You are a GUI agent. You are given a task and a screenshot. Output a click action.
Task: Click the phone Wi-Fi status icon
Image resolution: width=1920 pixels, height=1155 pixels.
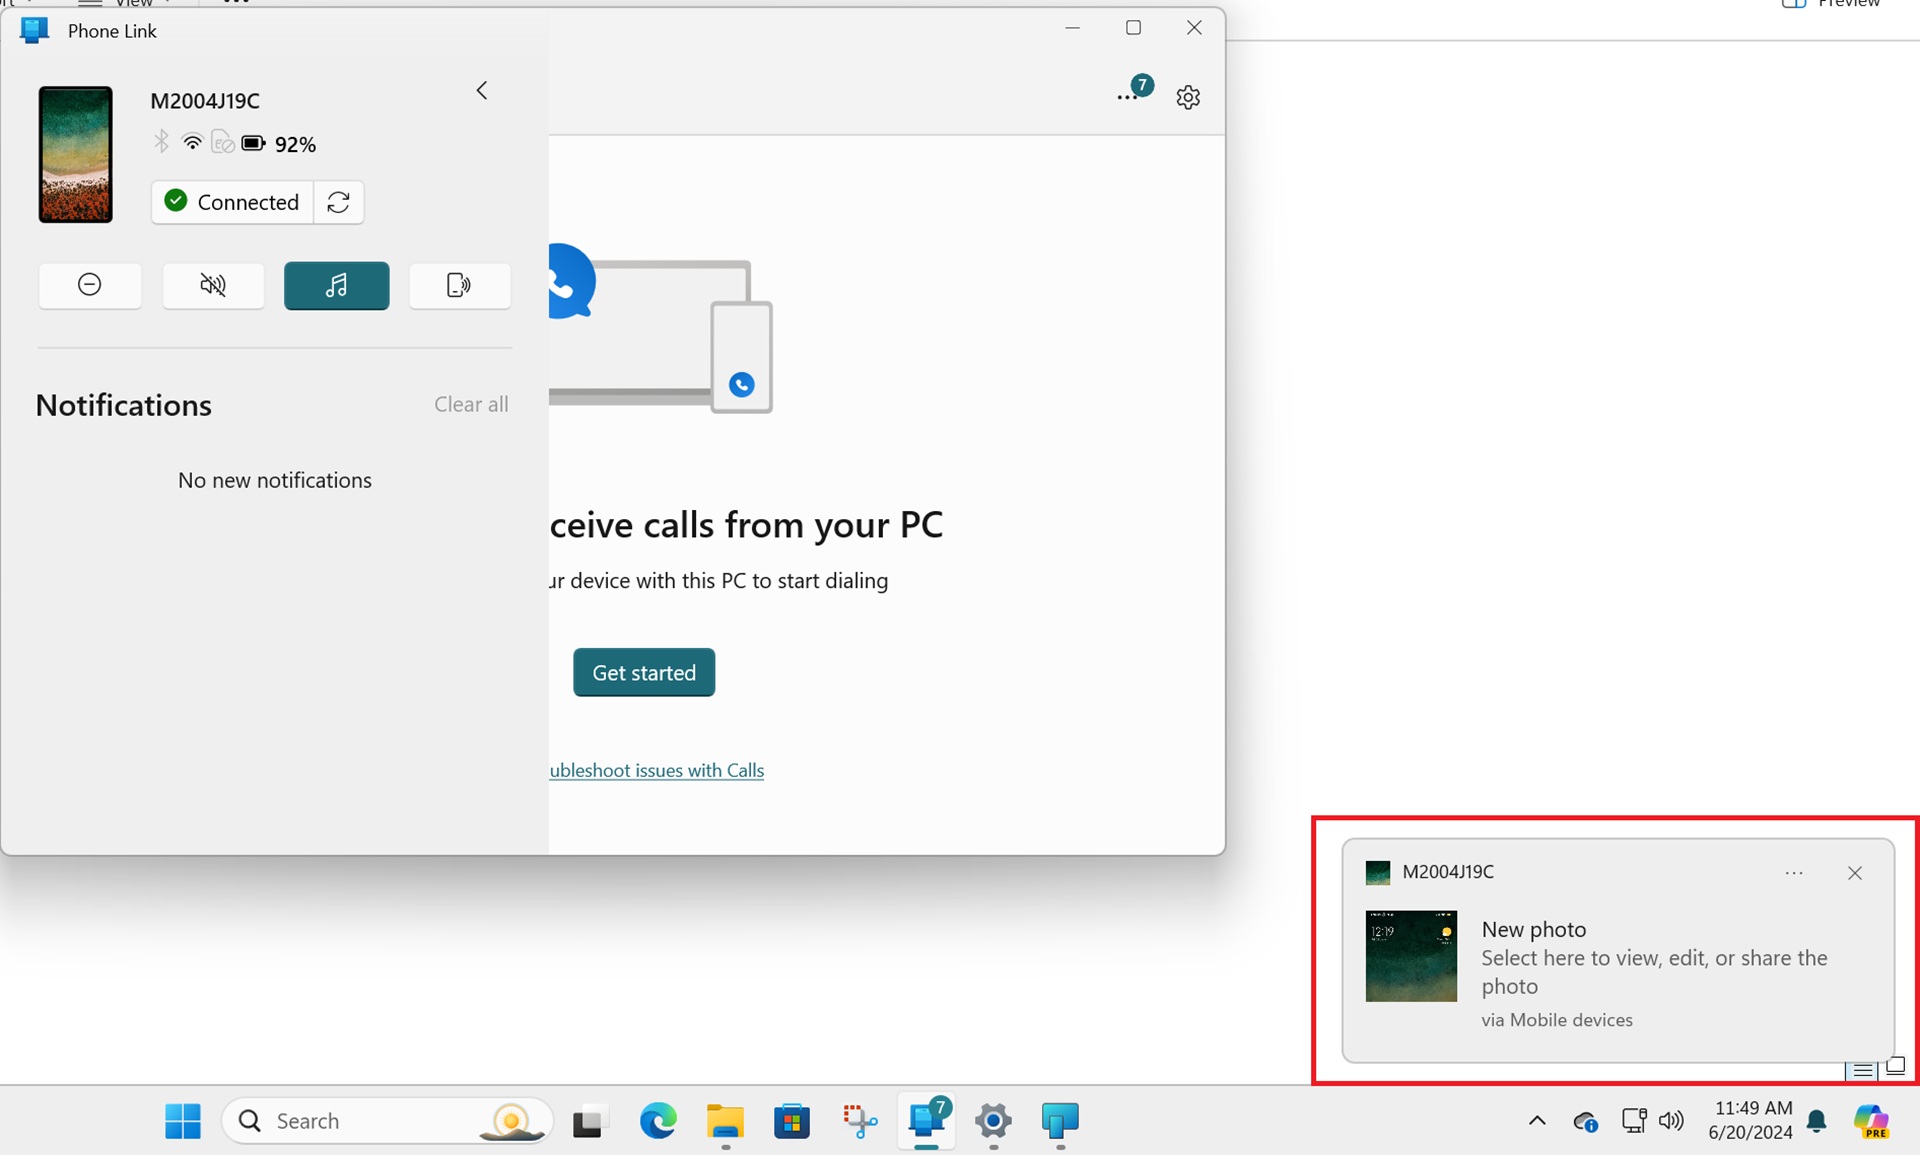(x=192, y=143)
